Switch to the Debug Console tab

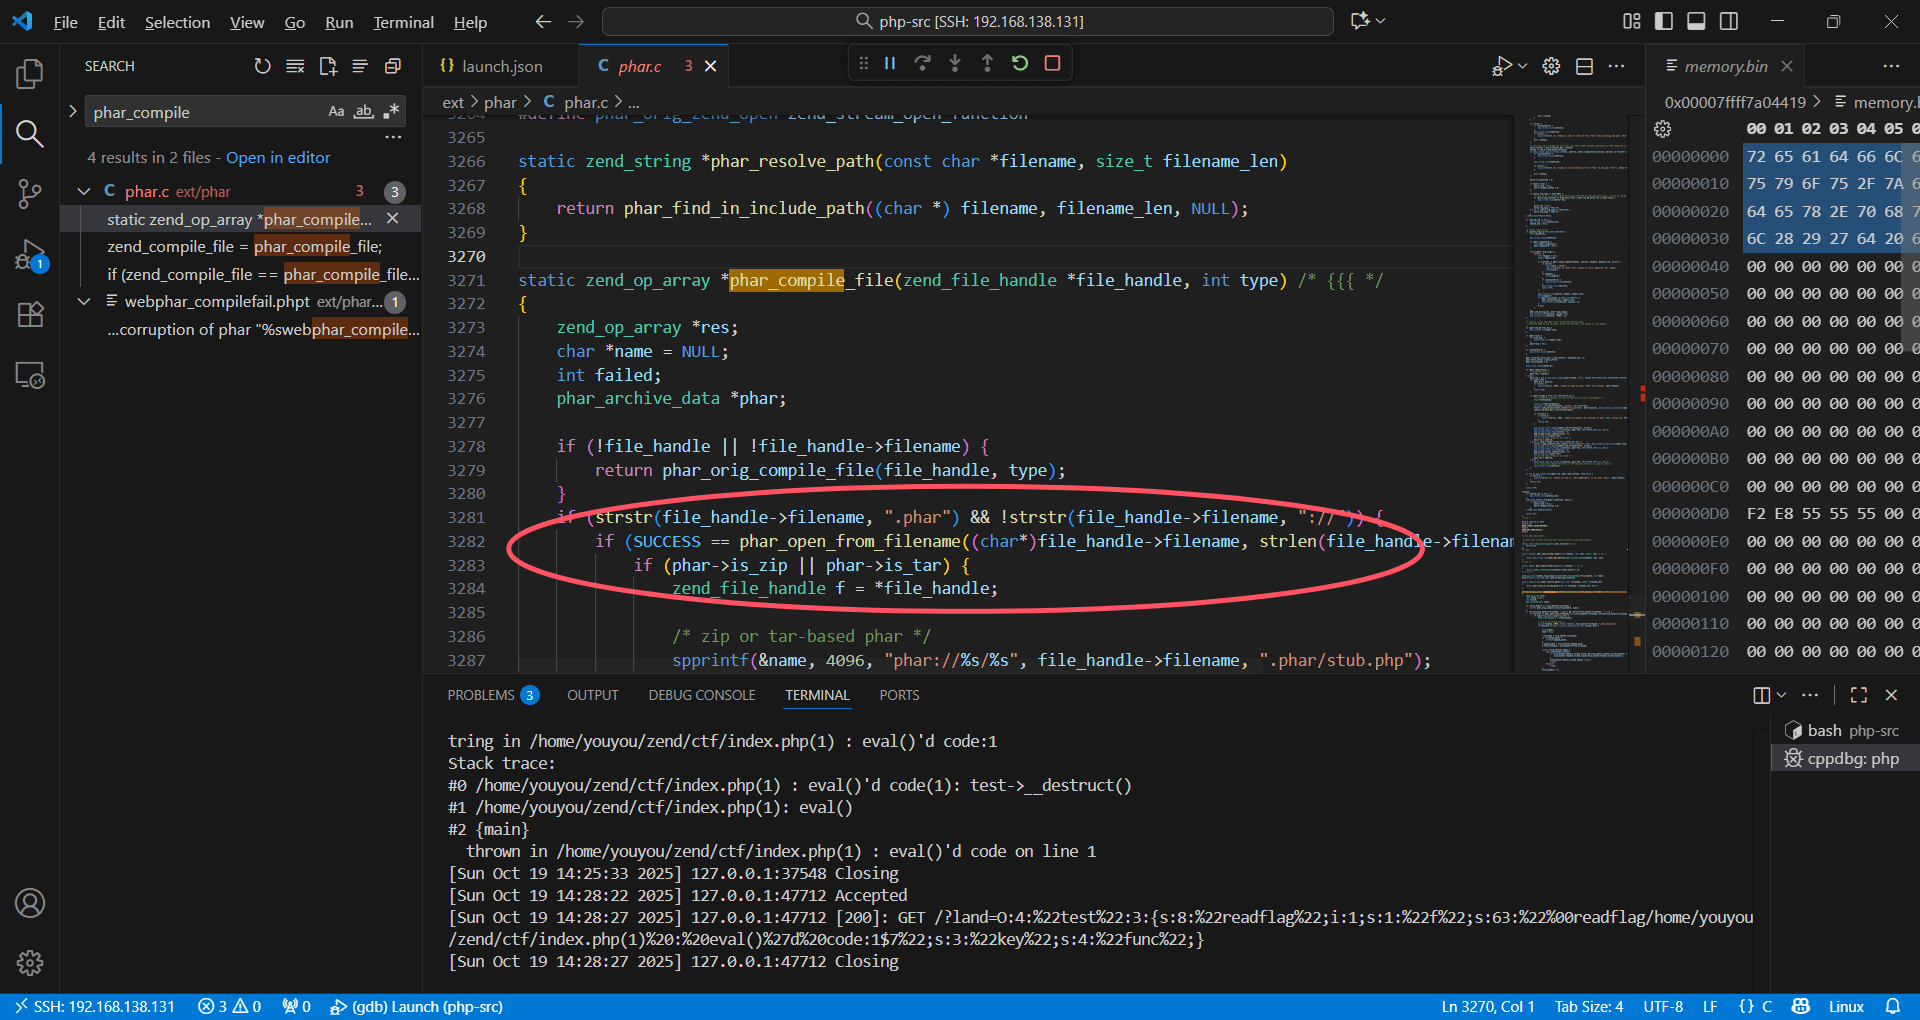(x=701, y=695)
